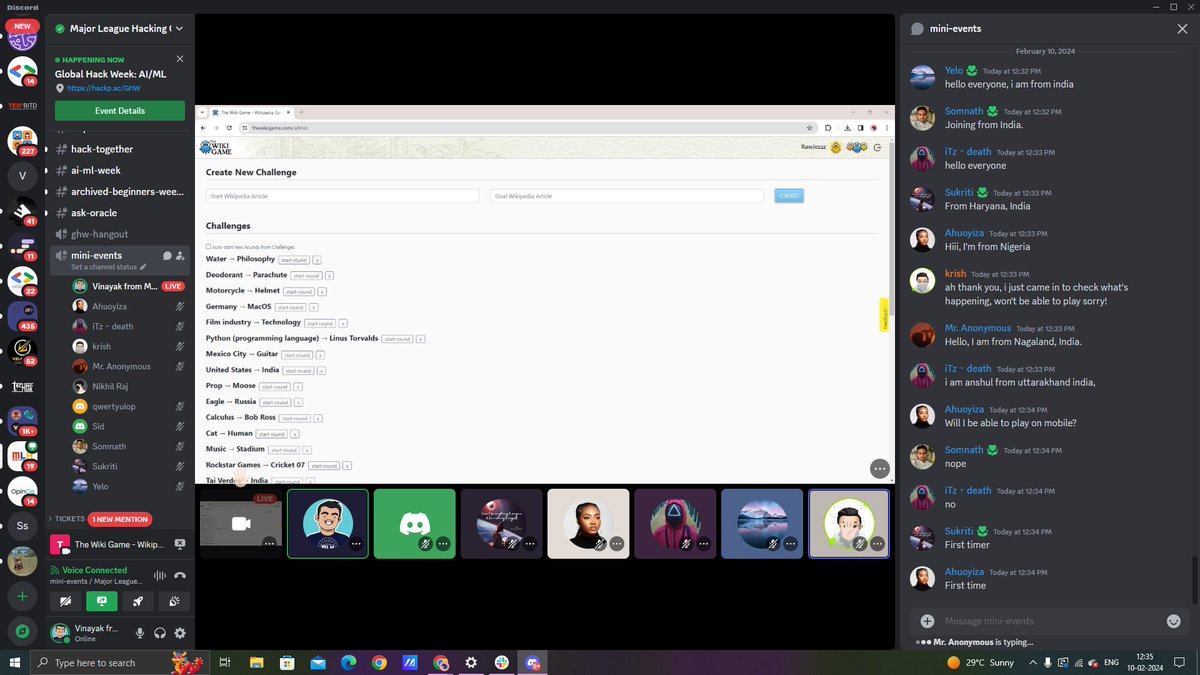The width and height of the screenshot is (1200, 675).
Task: Open the OpinCo server icon
Action: coord(22,491)
